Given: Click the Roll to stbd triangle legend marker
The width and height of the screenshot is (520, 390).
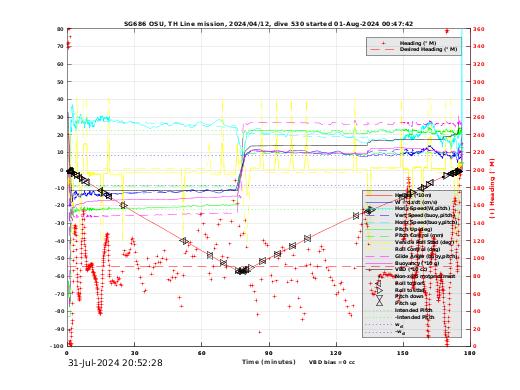Looking at the screenshot, I should tap(379, 291).
